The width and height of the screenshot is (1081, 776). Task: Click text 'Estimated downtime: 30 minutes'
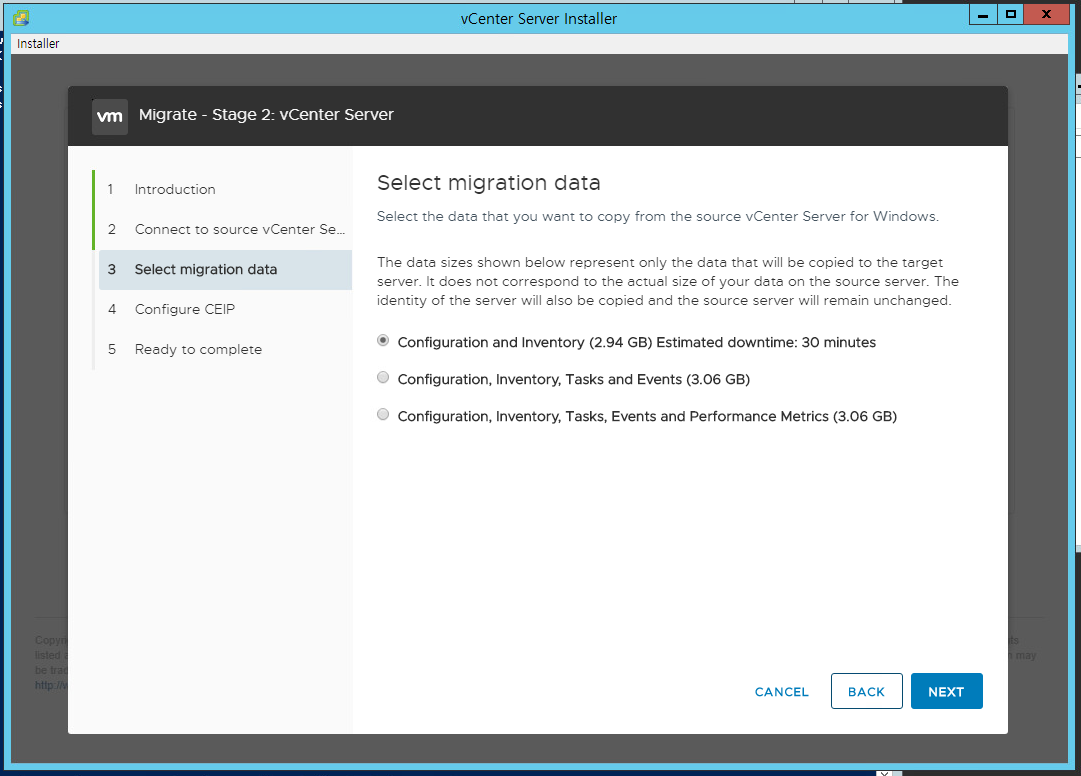coord(766,343)
